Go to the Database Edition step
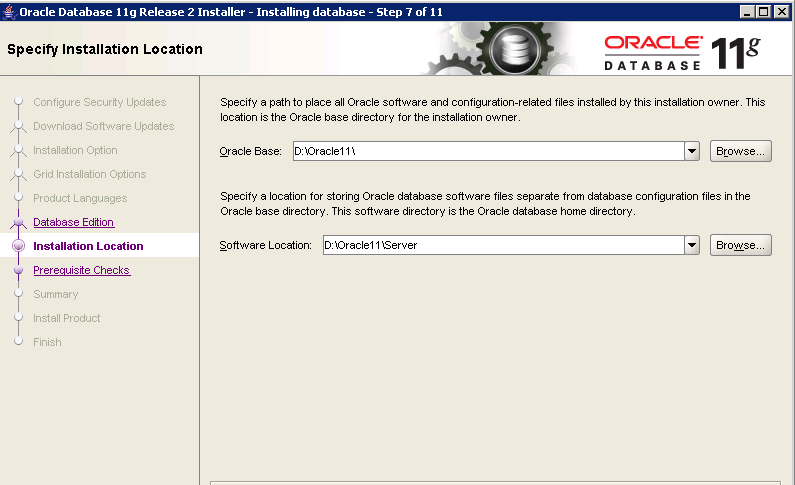795x485 pixels. [74, 222]
